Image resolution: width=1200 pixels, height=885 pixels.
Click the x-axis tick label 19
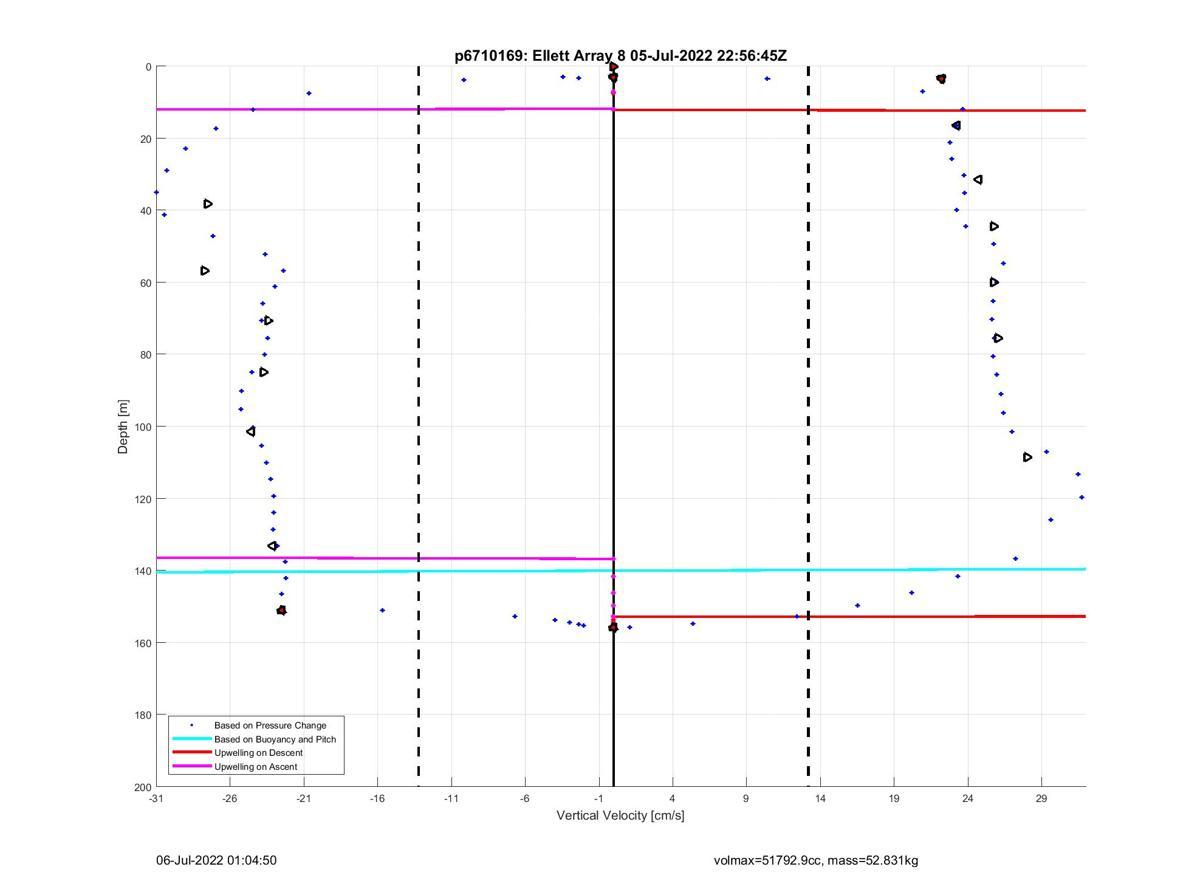pos(894,798)
